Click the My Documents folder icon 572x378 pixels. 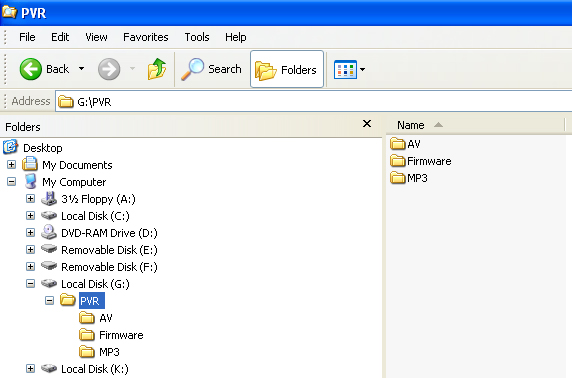coord(30,164)
